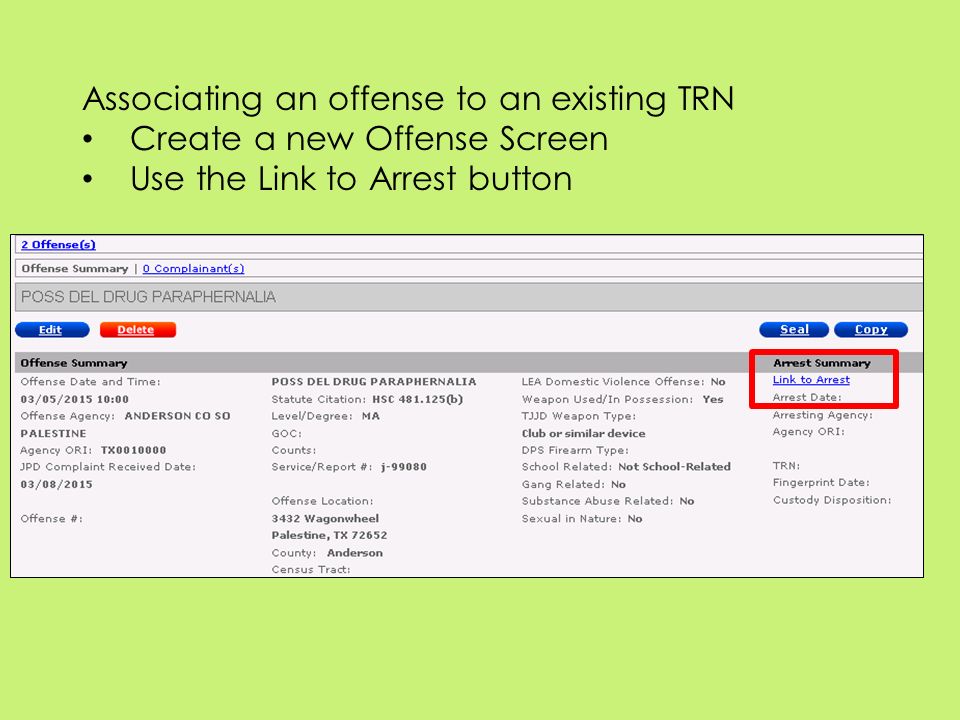Click the Arrest Summary heading

point(822,363)
